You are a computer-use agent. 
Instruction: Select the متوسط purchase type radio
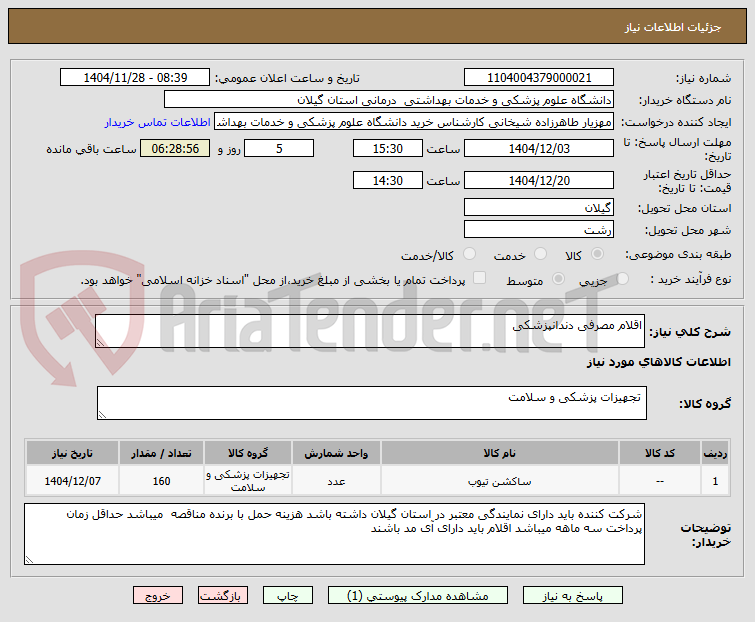558,279
